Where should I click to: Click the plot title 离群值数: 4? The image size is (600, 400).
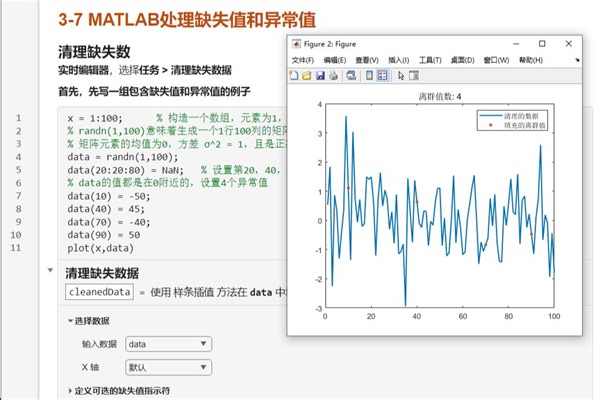click(x=439, y=96)
